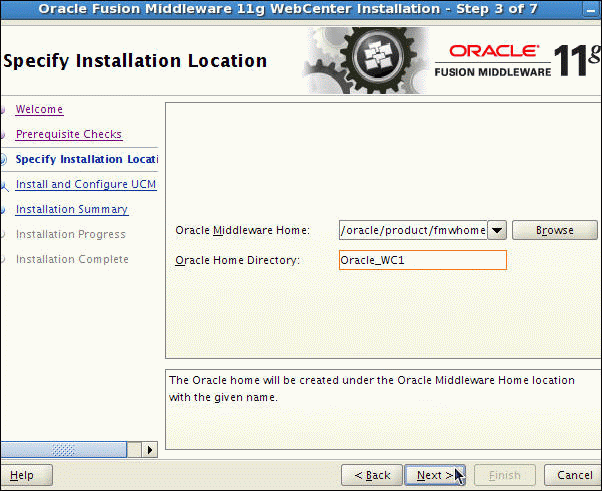Click the Installation Progress step label
The width and height of the screenshot is (602, 491).
pyautogui.click(x=71, y=234)
